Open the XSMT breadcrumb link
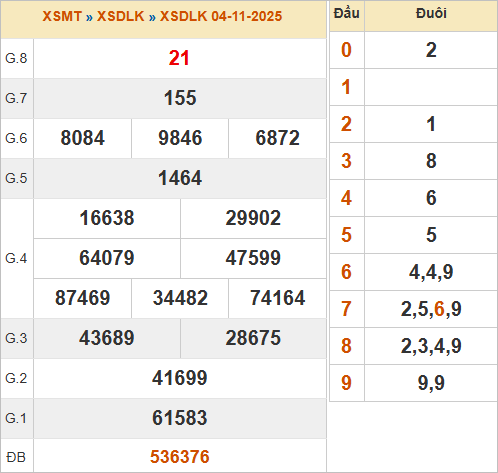 (62, 16)
